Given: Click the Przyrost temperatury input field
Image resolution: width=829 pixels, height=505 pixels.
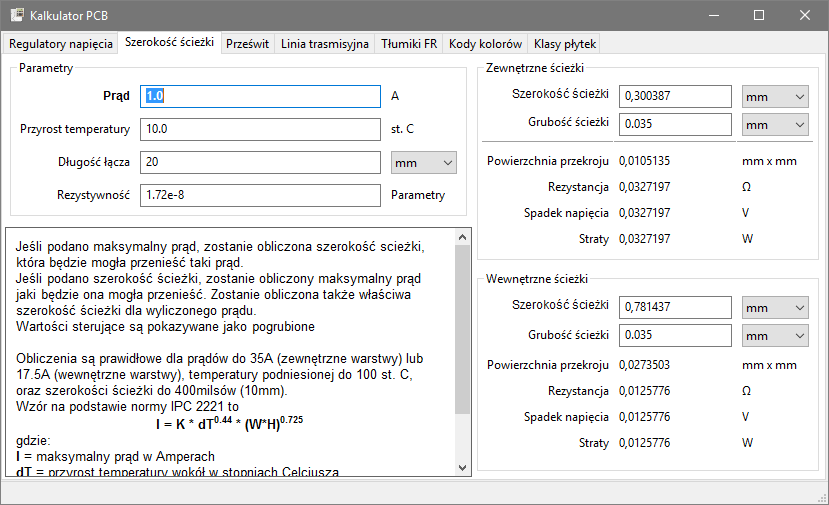Looking at the screenshot, I should coord(260,129).
